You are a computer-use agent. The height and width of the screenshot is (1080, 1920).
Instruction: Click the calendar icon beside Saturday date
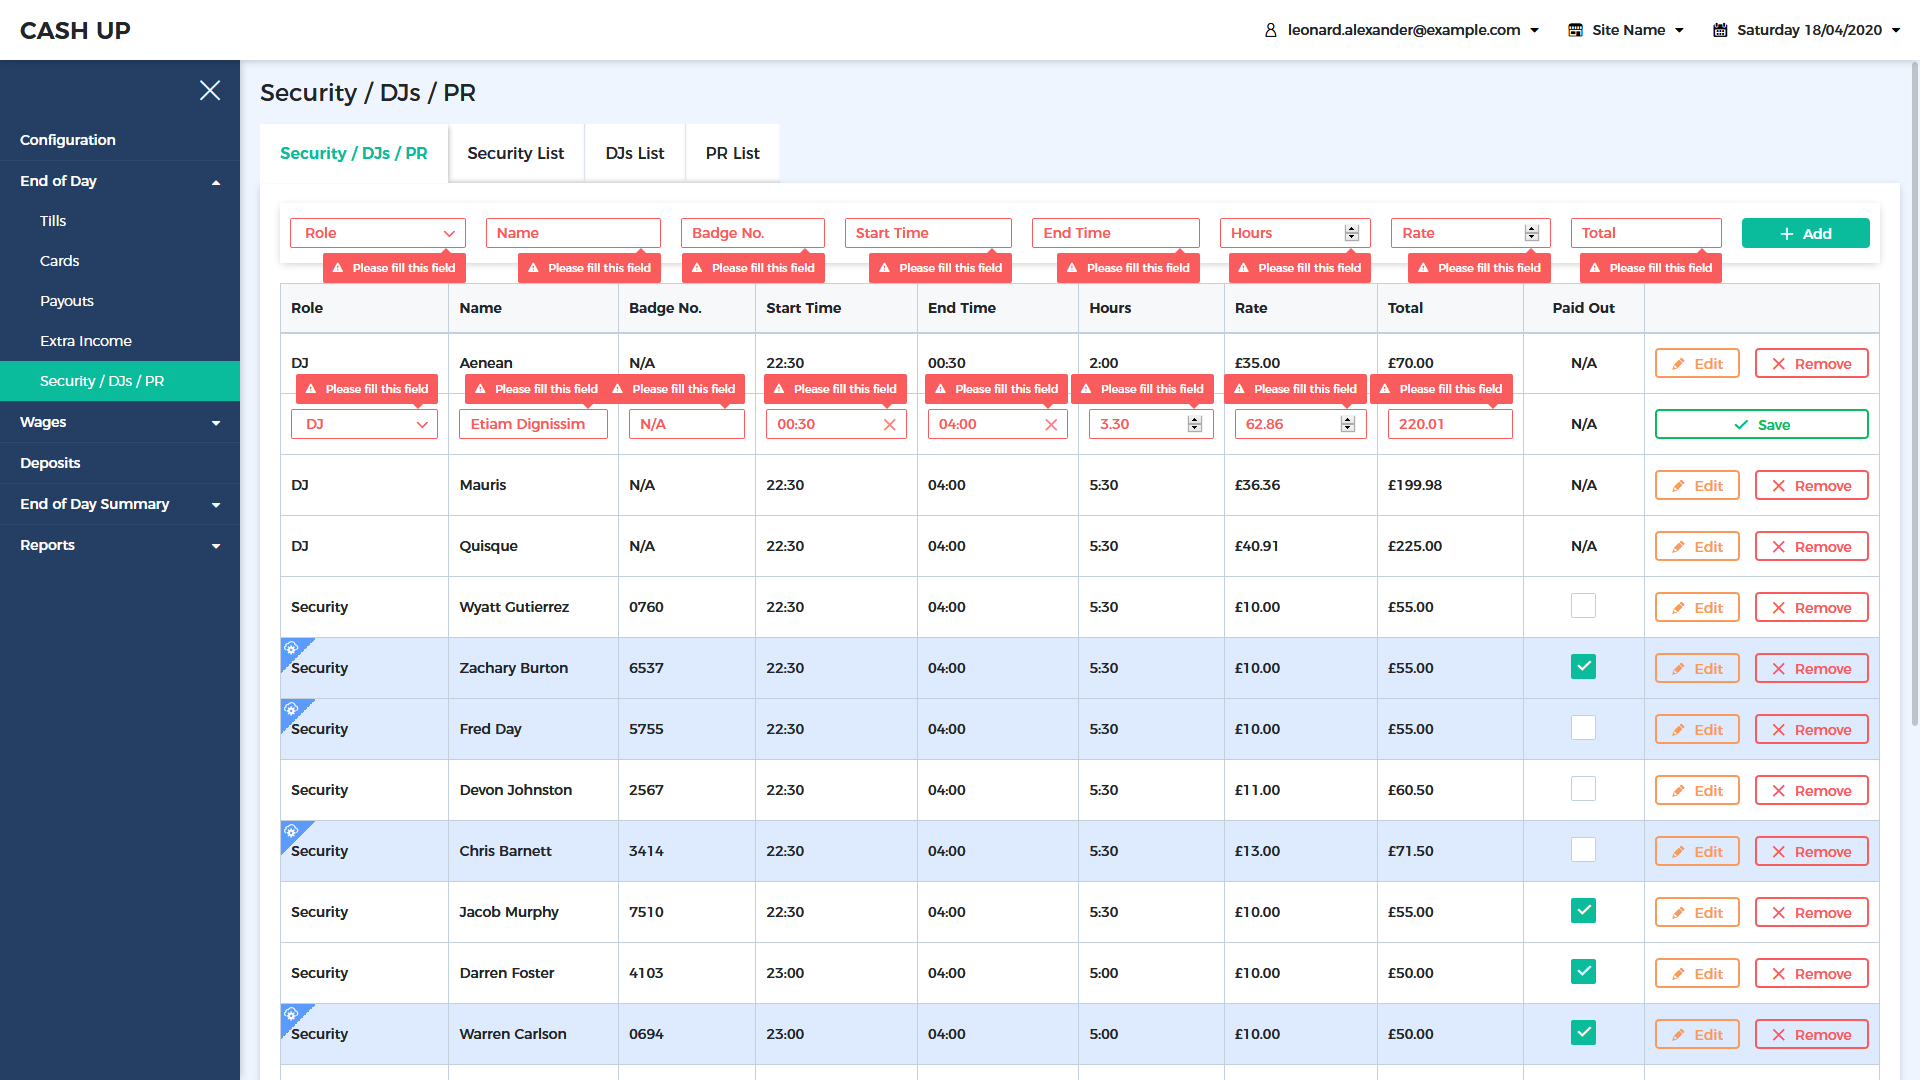tap(1720, 30)
